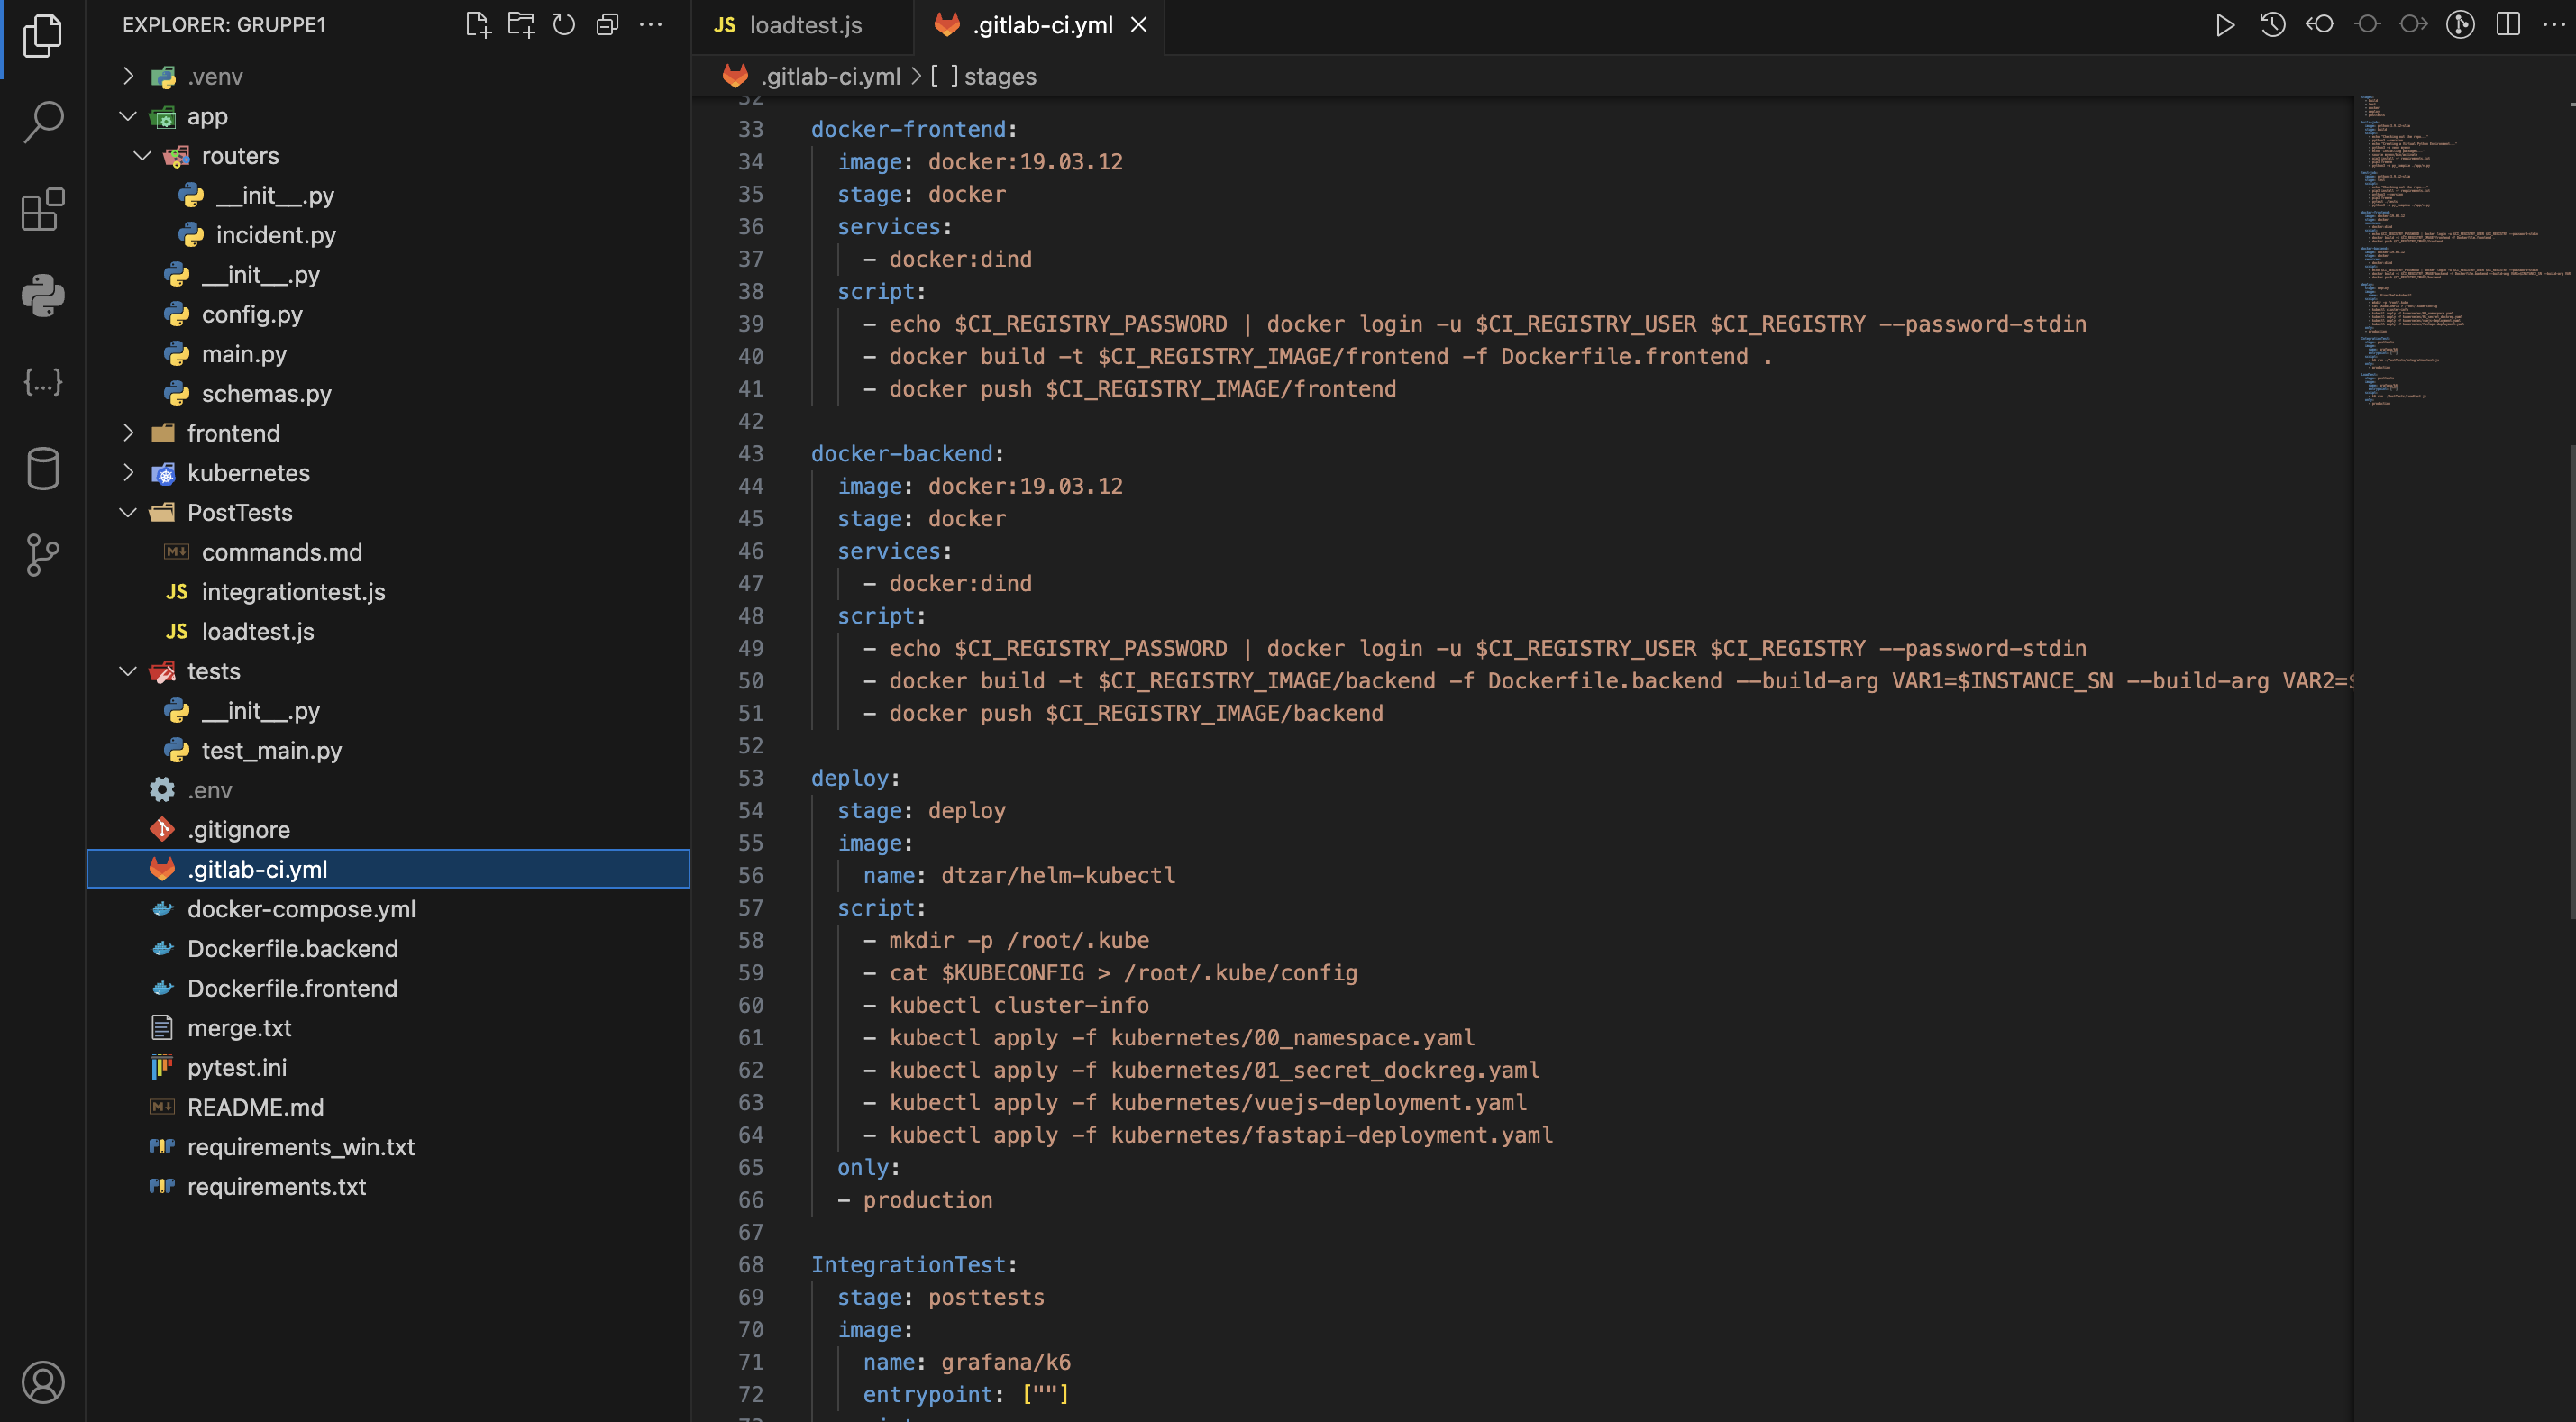Select .gitlab-ci.yml in the file tree
2576x1422 pixels.
[388, 869]
